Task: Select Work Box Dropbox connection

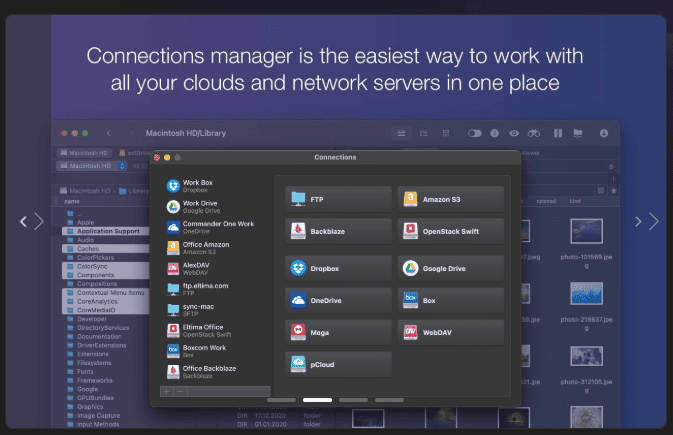Action: [x=212, y=186]
